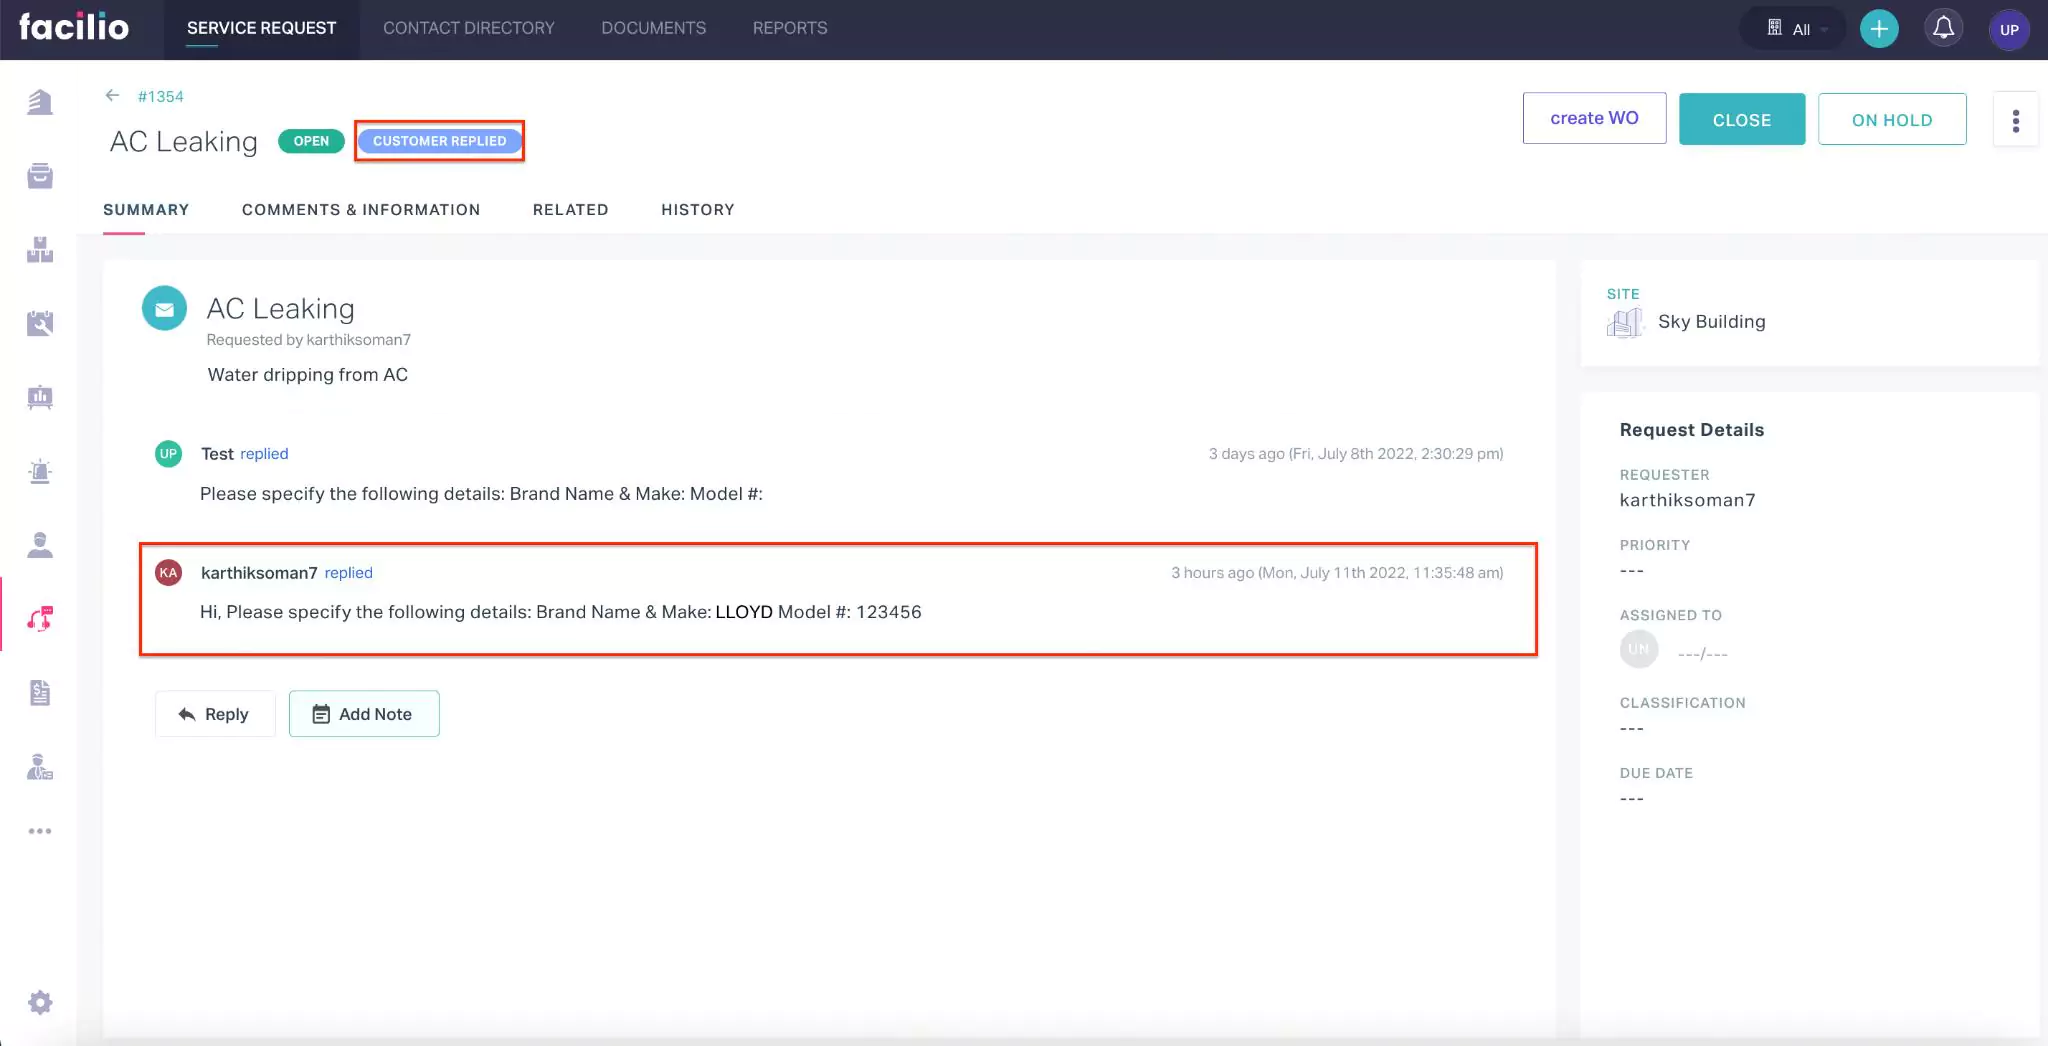
Task: Open the people sidebar icon
Action: coord(40,545)
